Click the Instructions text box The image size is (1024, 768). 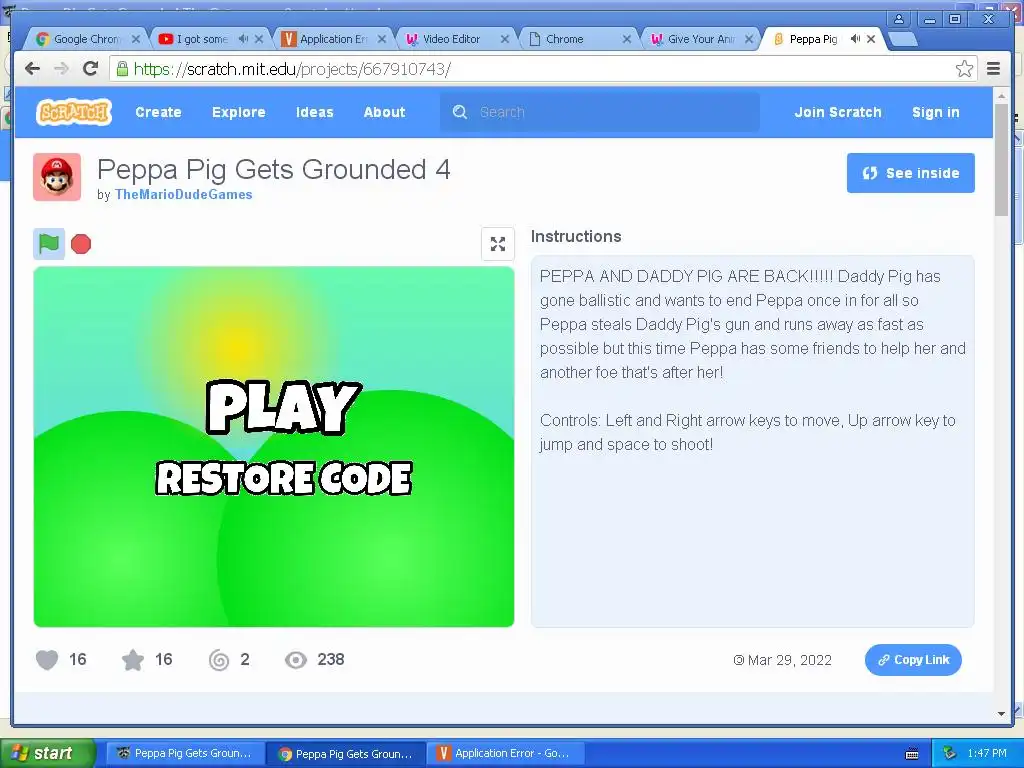pyautogui.click(x=752, y=441)
